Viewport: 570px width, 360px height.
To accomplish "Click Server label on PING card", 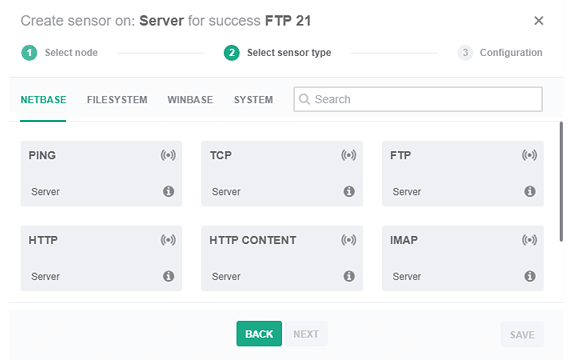I will tap(45, 192).
